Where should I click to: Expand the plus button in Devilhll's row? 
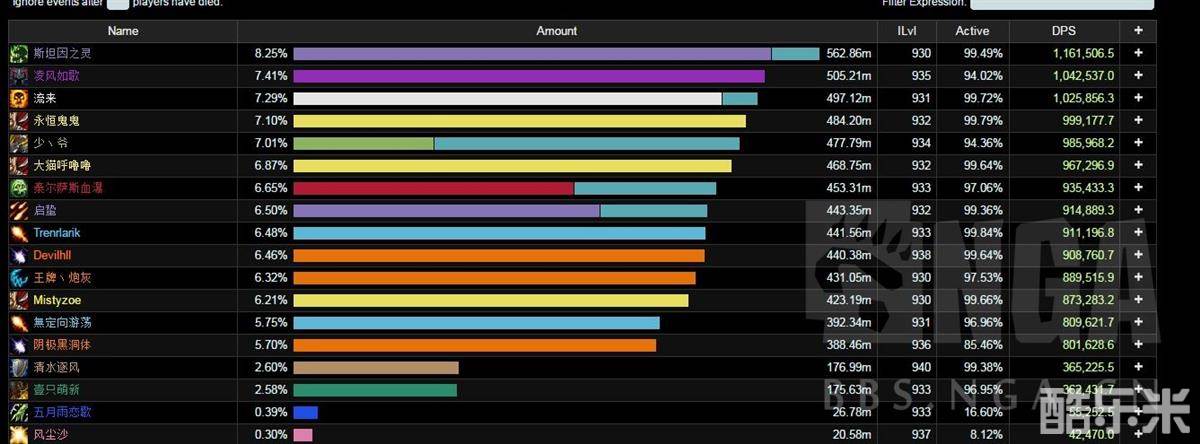pos(1138,255)
